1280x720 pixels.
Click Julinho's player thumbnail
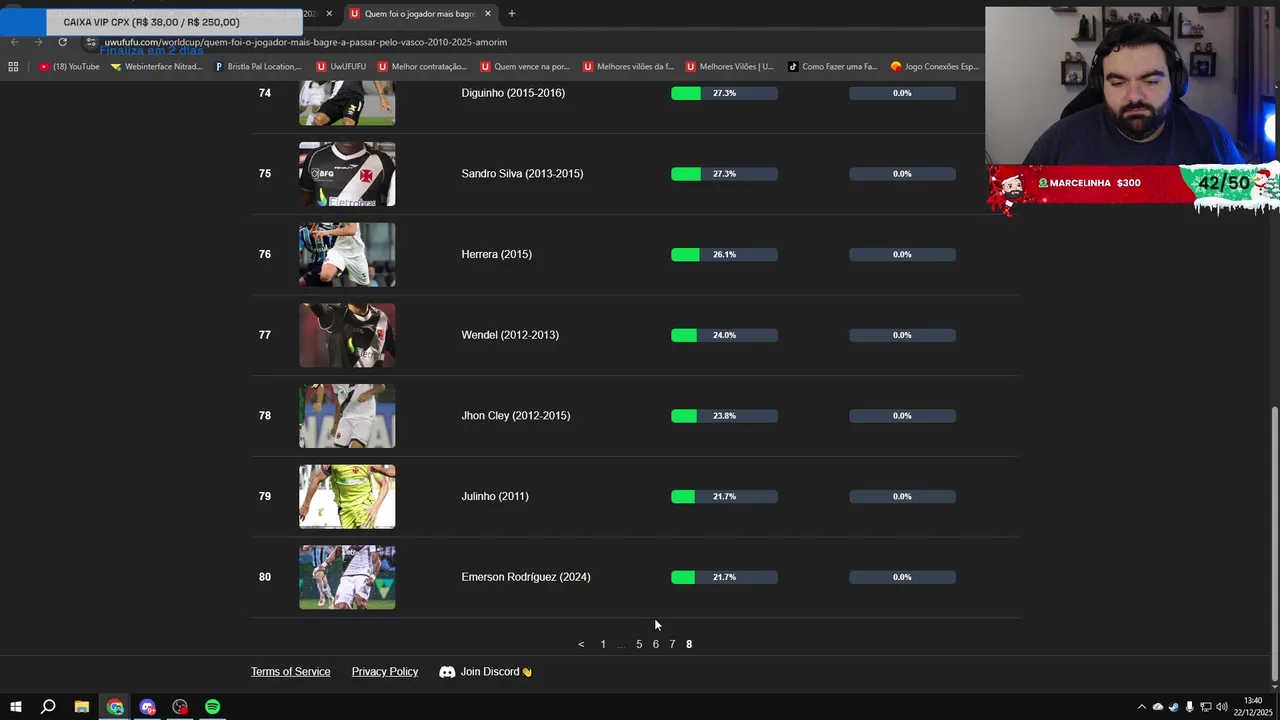pos(347,497)
